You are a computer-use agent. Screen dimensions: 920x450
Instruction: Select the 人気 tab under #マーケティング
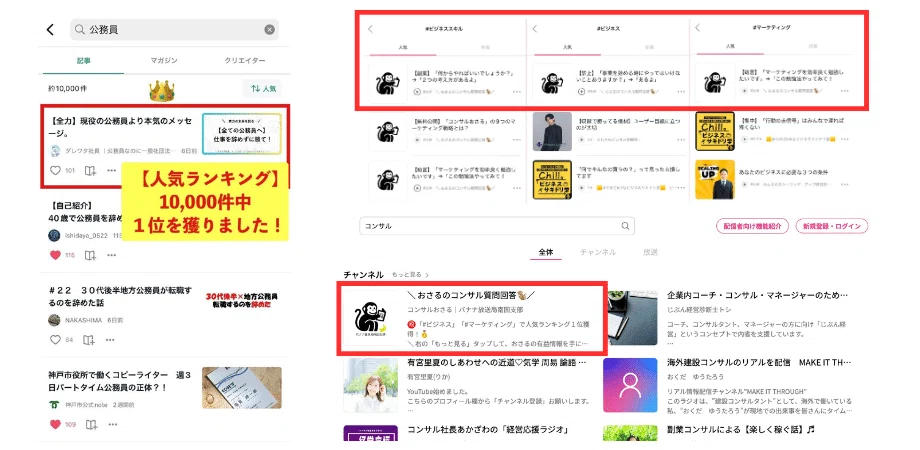730,46
